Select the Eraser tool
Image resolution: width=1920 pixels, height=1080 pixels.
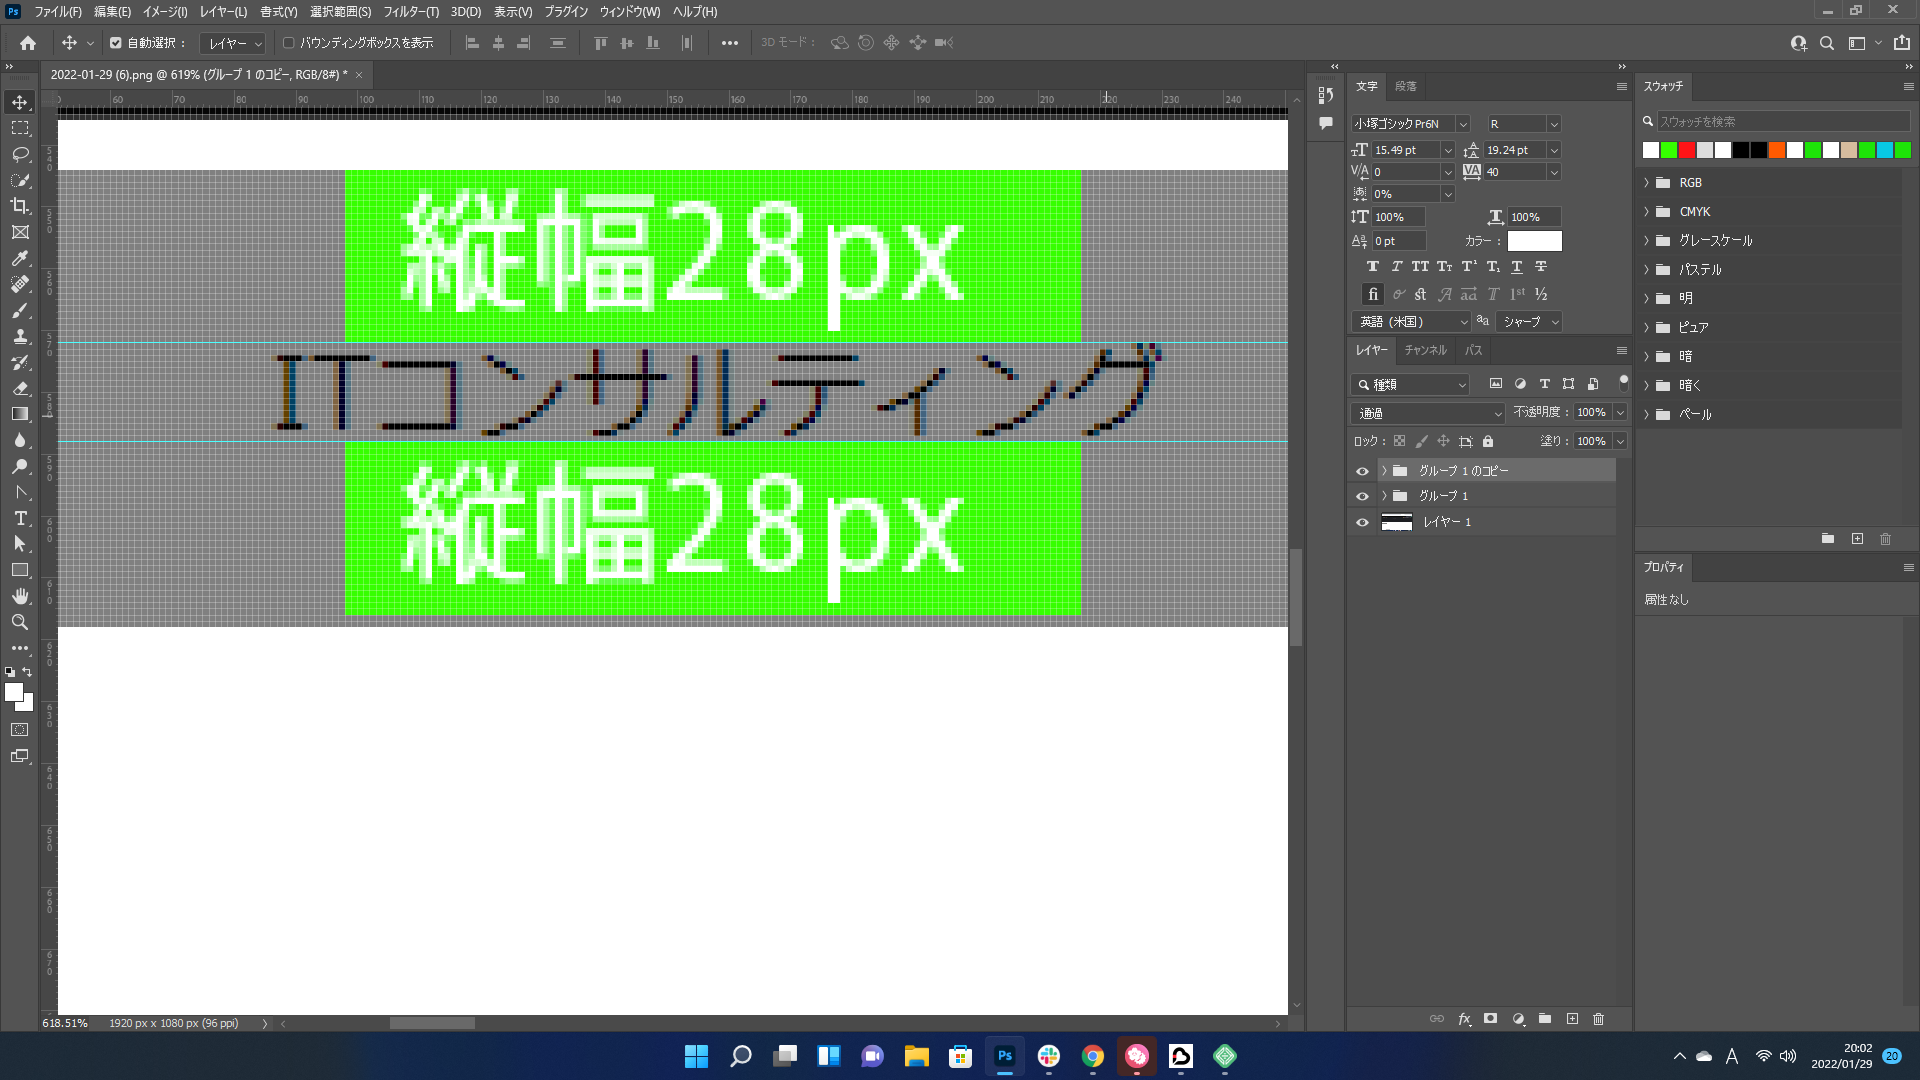coord(20,388)
